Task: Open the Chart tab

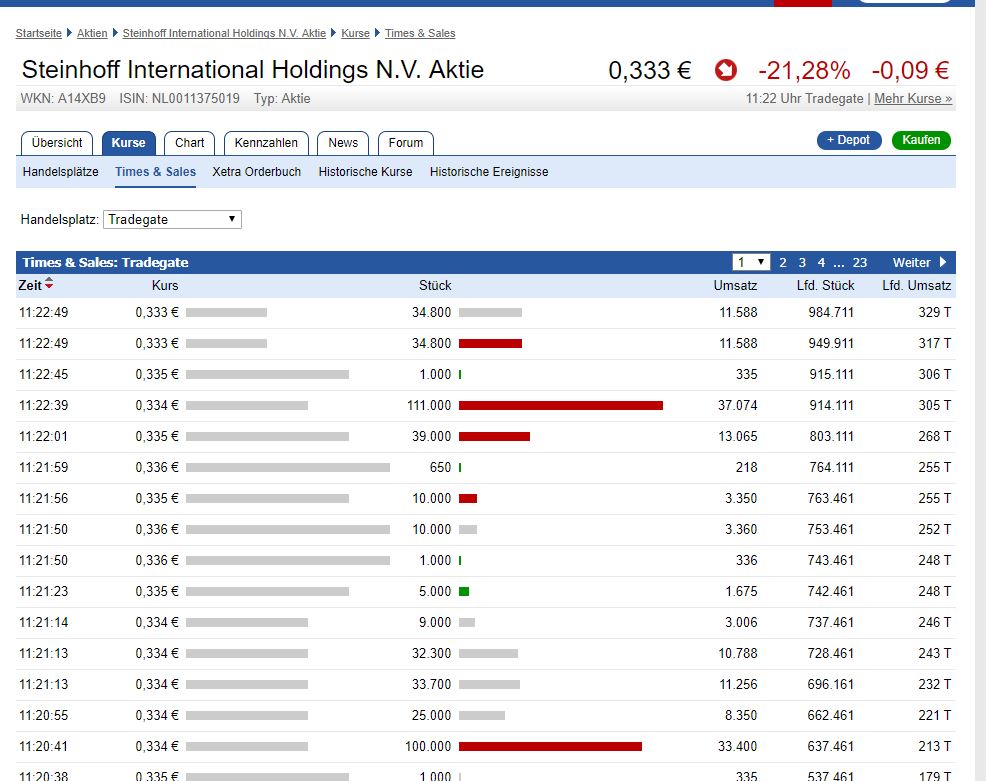Action: pos(189,143)
